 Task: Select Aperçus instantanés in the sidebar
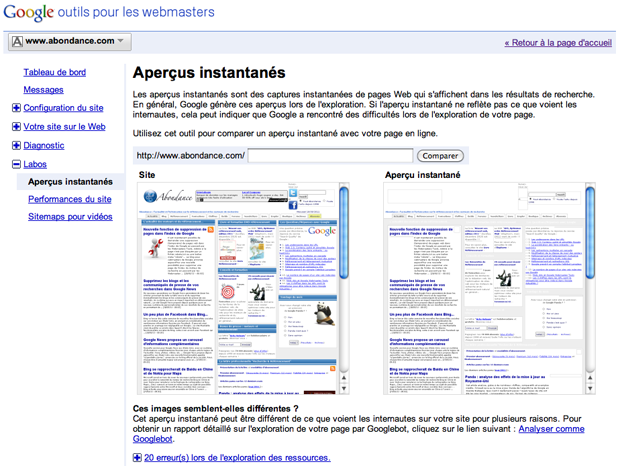tap(70, 182)
